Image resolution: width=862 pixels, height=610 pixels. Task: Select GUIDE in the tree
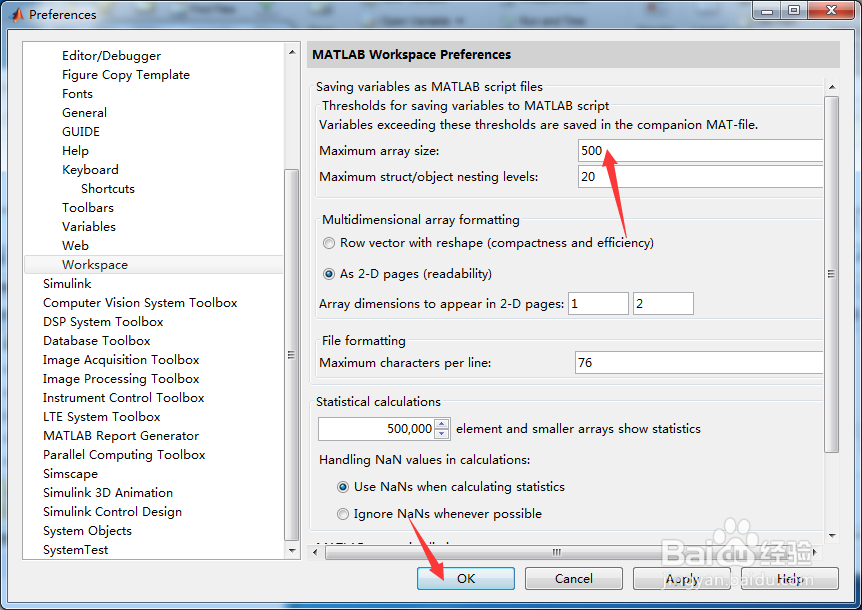(81, 132)
